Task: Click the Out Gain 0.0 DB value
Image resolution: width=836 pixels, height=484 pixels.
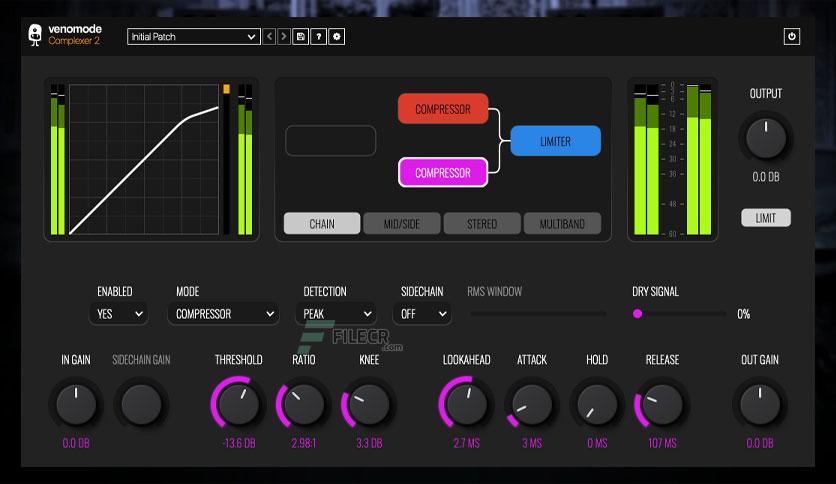Action: (760, 443)
